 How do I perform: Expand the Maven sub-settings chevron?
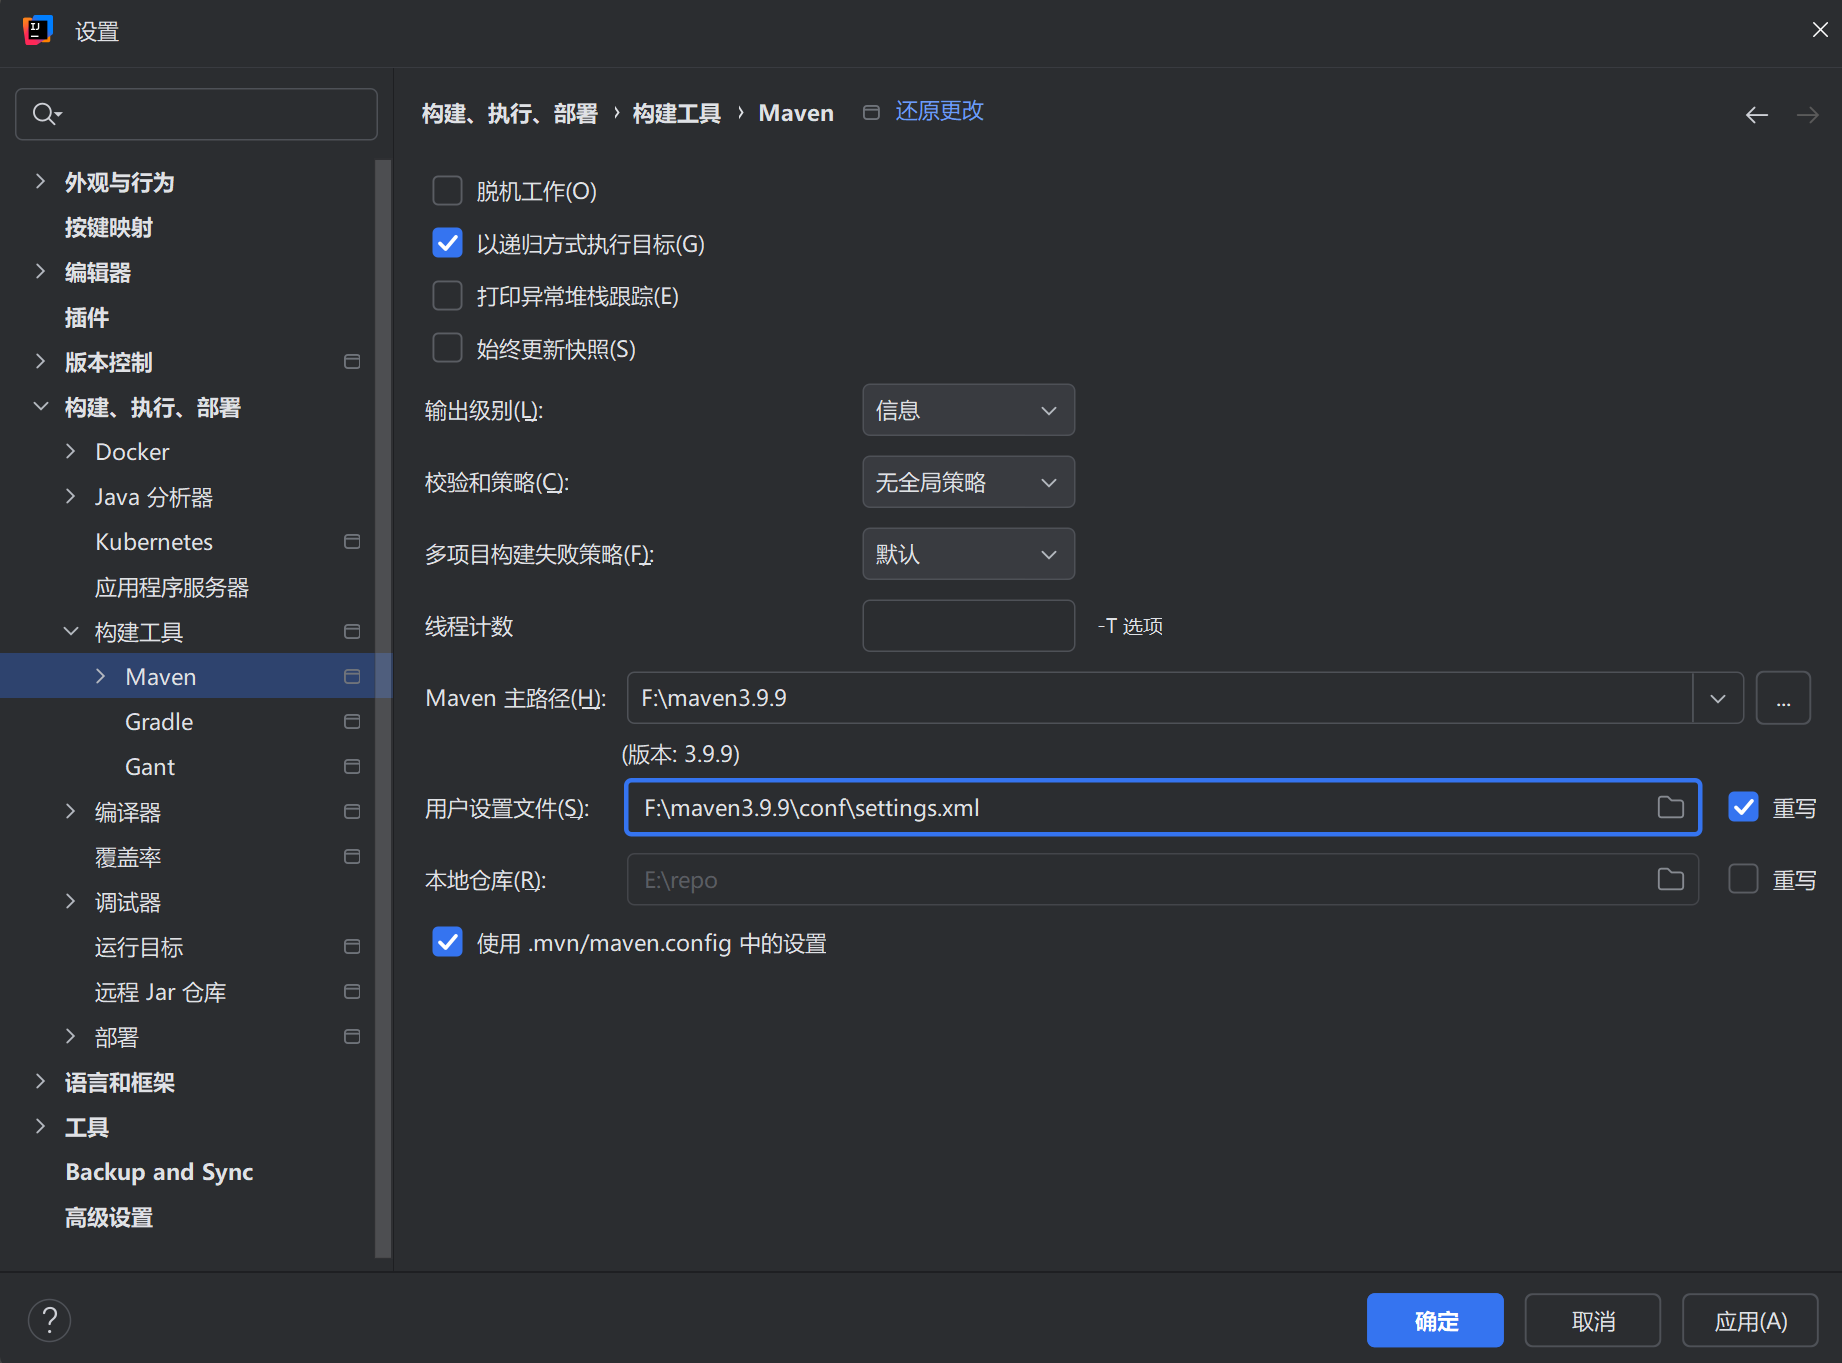coord(100,677)
